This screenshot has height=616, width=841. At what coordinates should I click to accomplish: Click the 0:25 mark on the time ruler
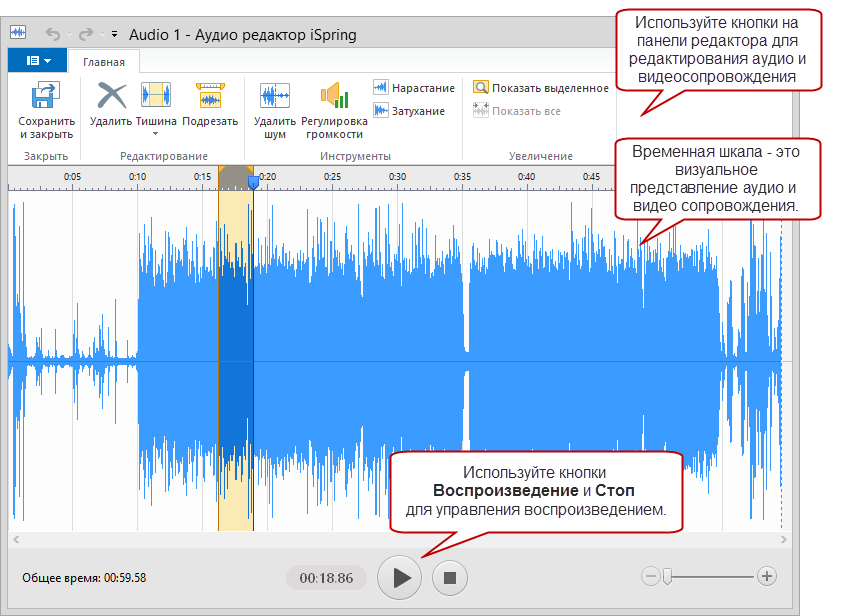(x=333, y=177)
